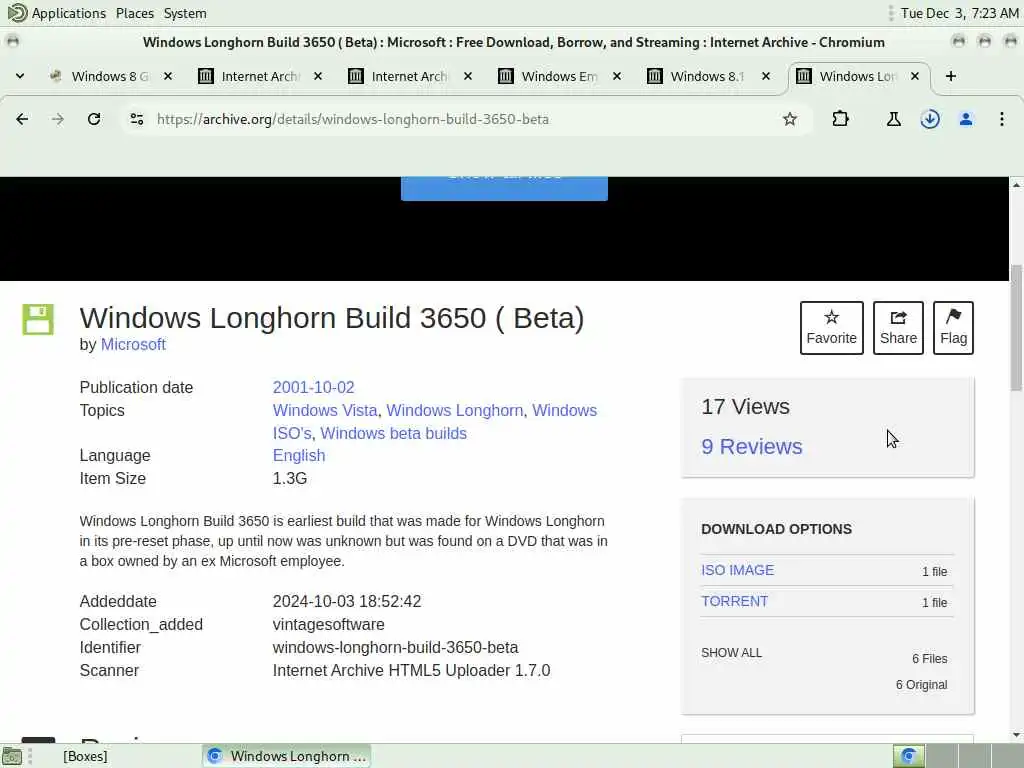Open the Microsoft creator link
This screenshot has height=768, width=1024.
click(x=133, y=344)
